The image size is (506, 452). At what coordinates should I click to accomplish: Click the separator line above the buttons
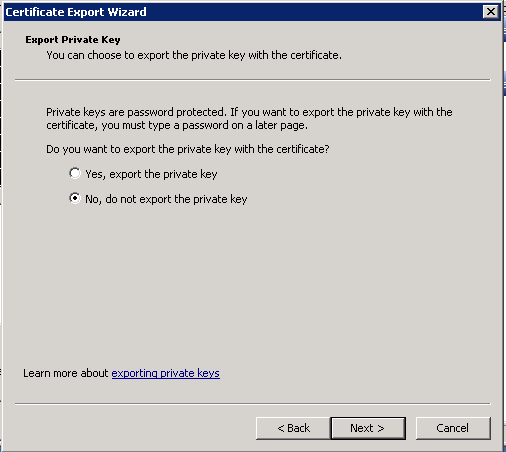(253, 404)
